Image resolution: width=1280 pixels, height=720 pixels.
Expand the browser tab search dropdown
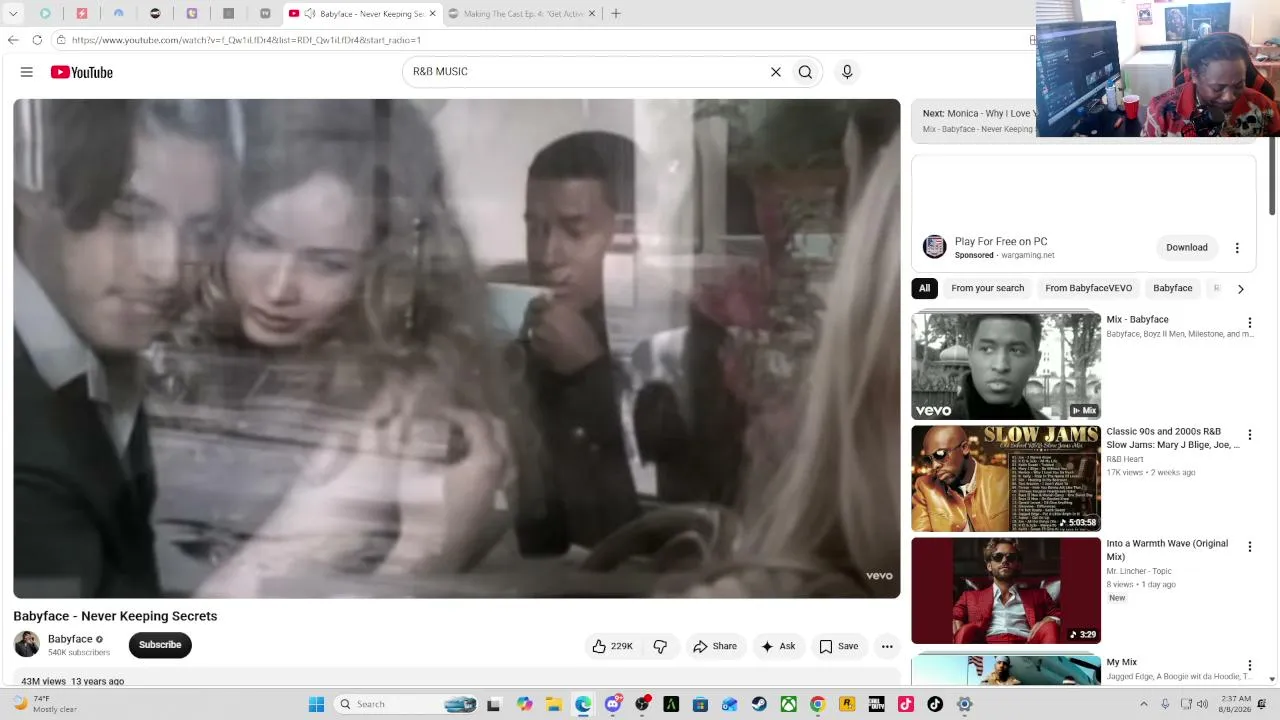pyautogui.click(x=13, y=14)
